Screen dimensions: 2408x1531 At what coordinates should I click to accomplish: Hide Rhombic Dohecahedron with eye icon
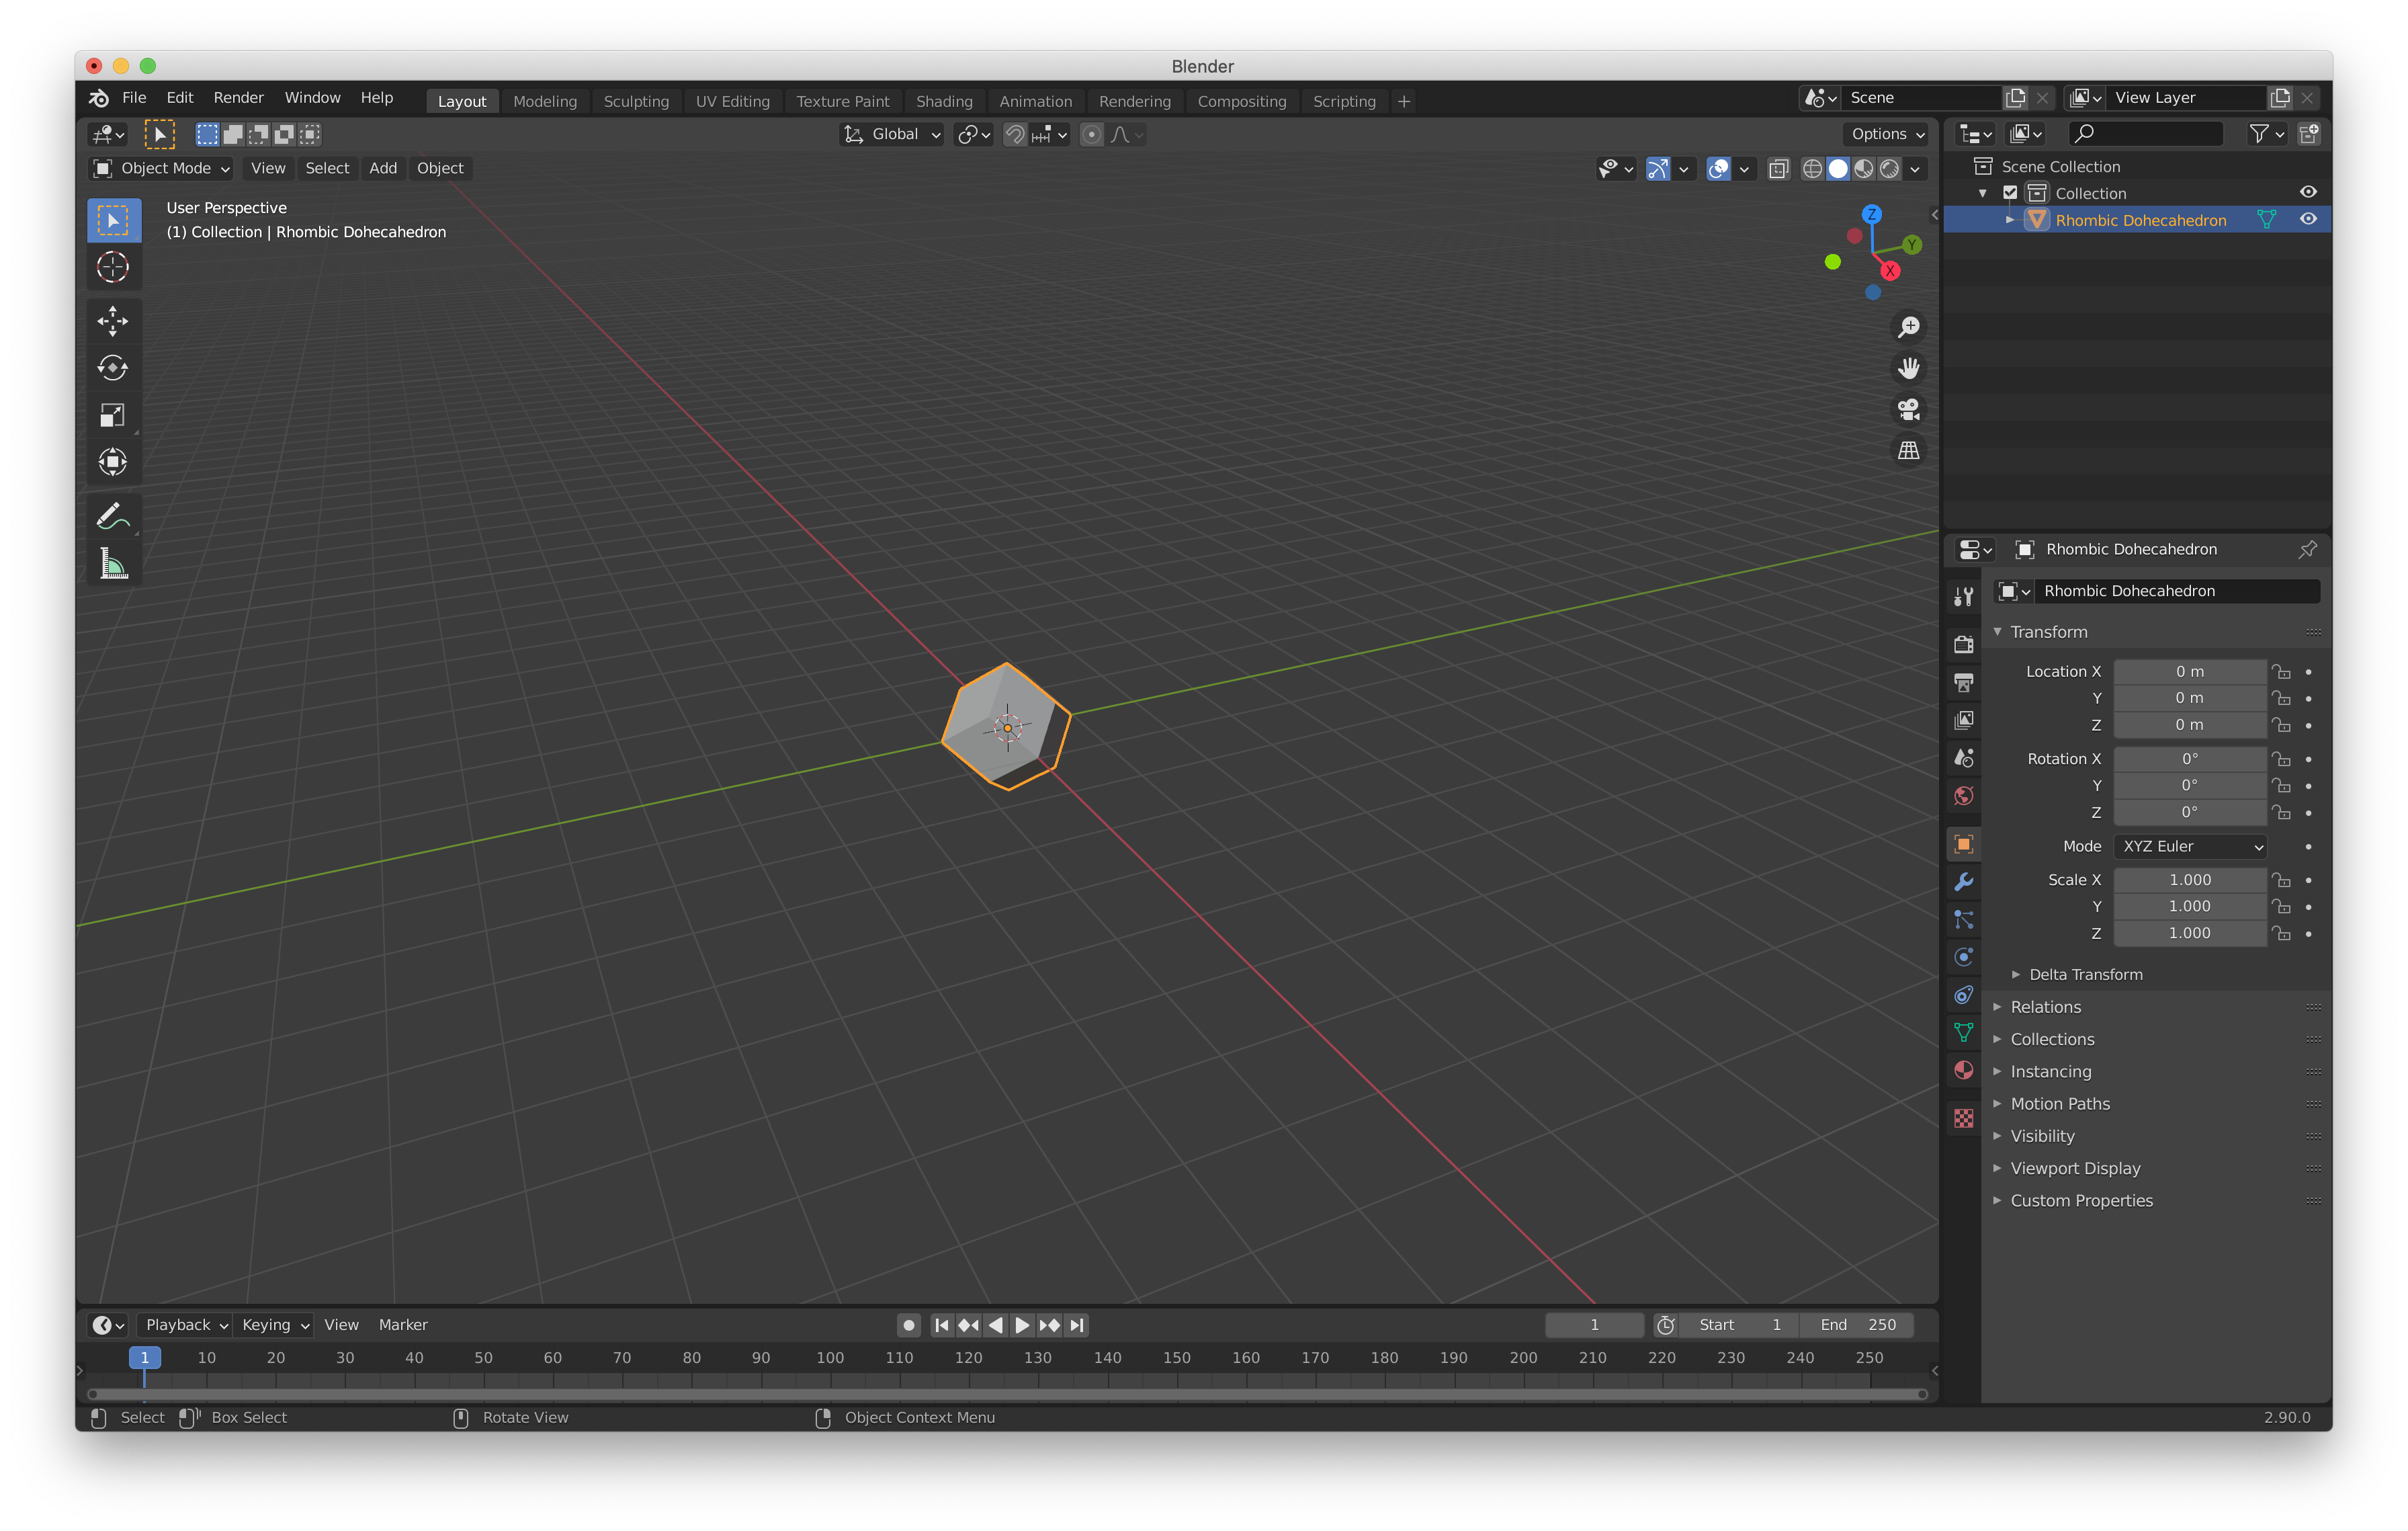coord(2308,219)
